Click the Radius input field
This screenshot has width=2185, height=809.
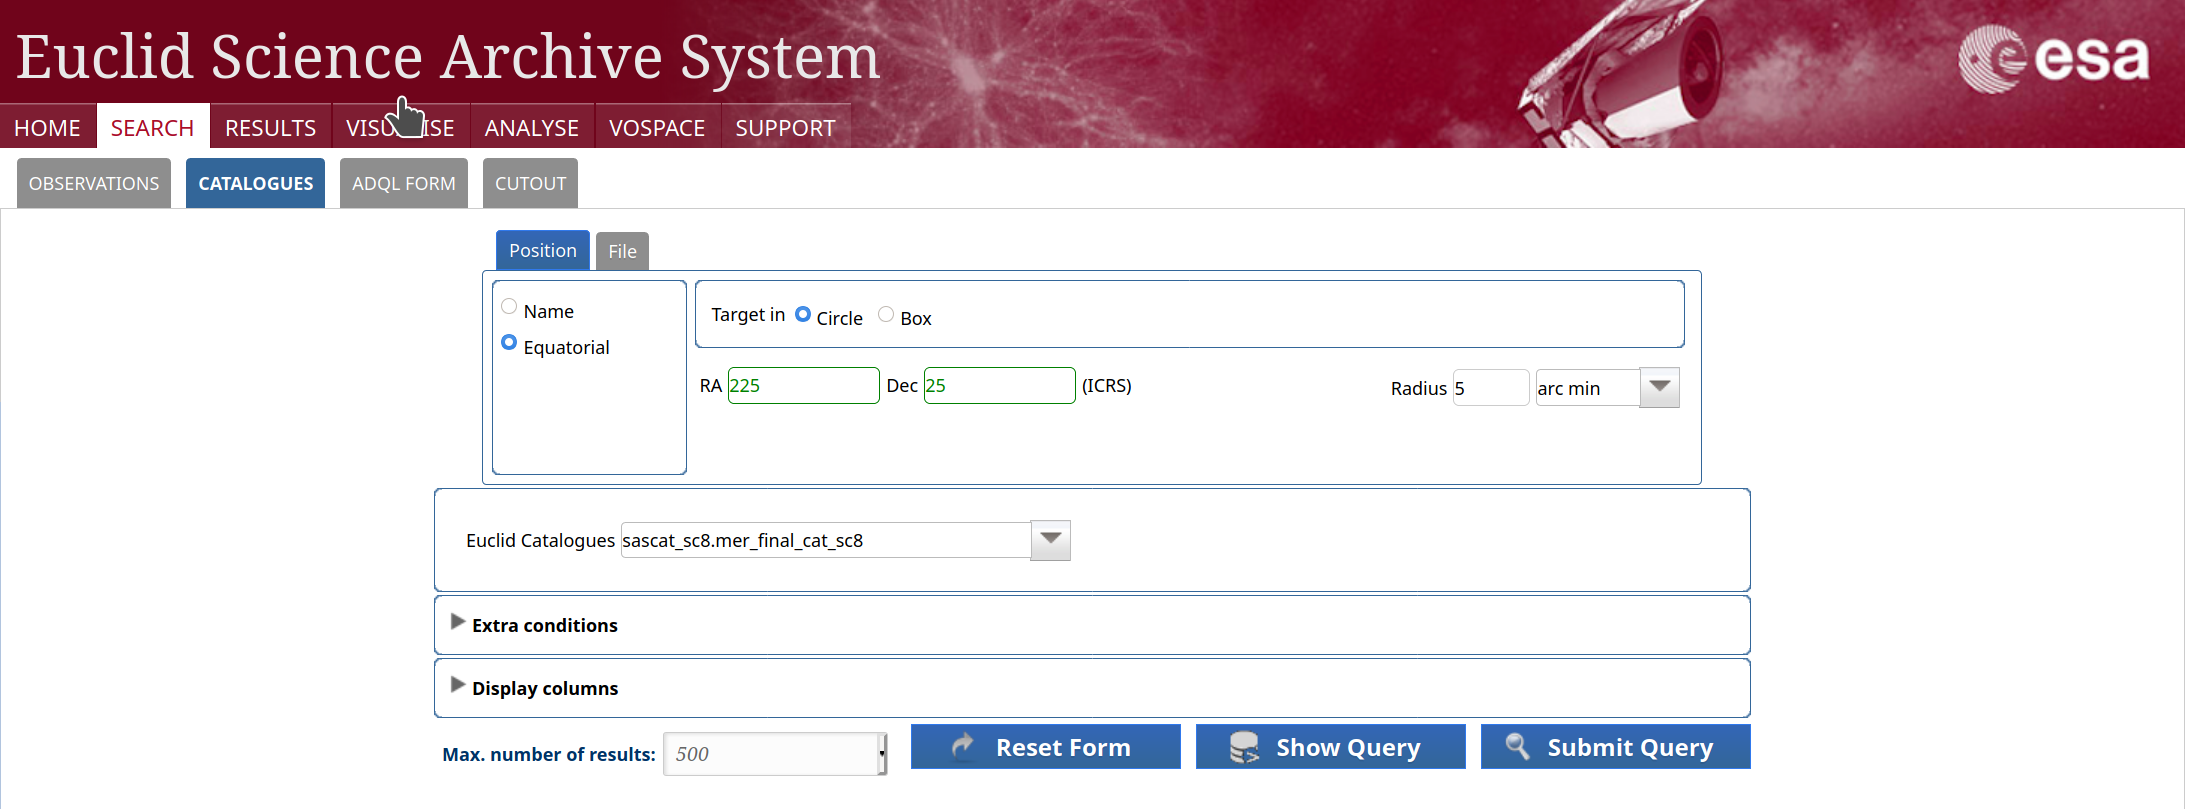(1491, 388)
